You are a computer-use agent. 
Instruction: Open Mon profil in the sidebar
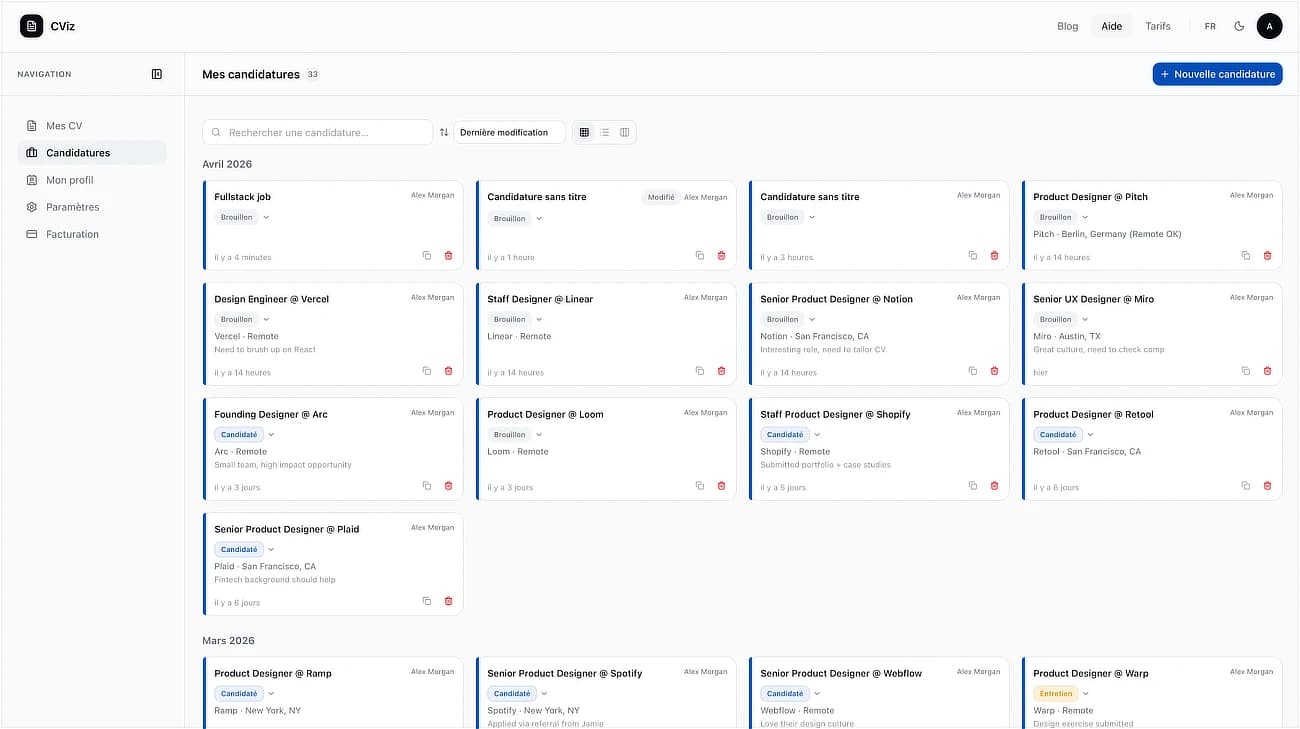(x=92, y=180)
